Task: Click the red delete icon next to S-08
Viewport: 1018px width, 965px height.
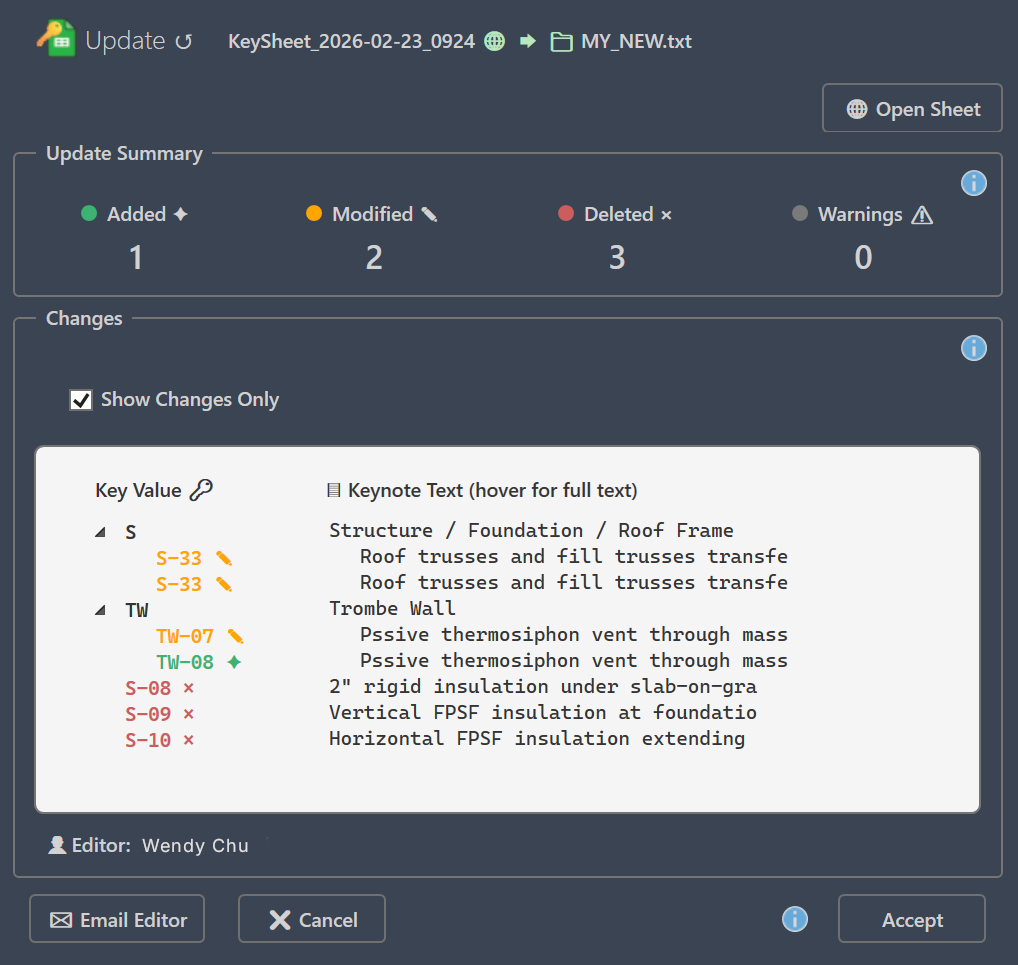Action: pyautogui.click(x=189, y=687)
